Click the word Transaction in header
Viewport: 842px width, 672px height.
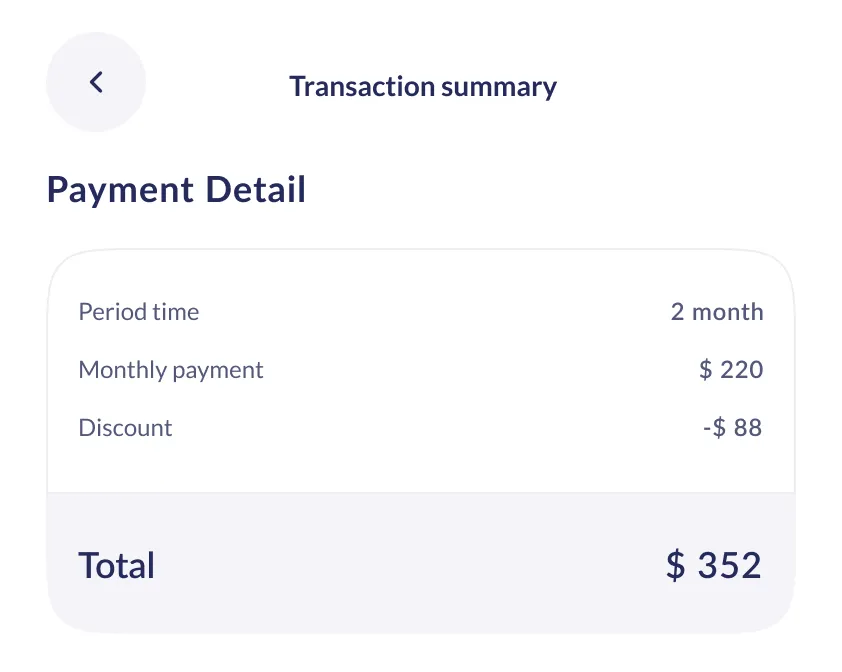click(351, 86)
